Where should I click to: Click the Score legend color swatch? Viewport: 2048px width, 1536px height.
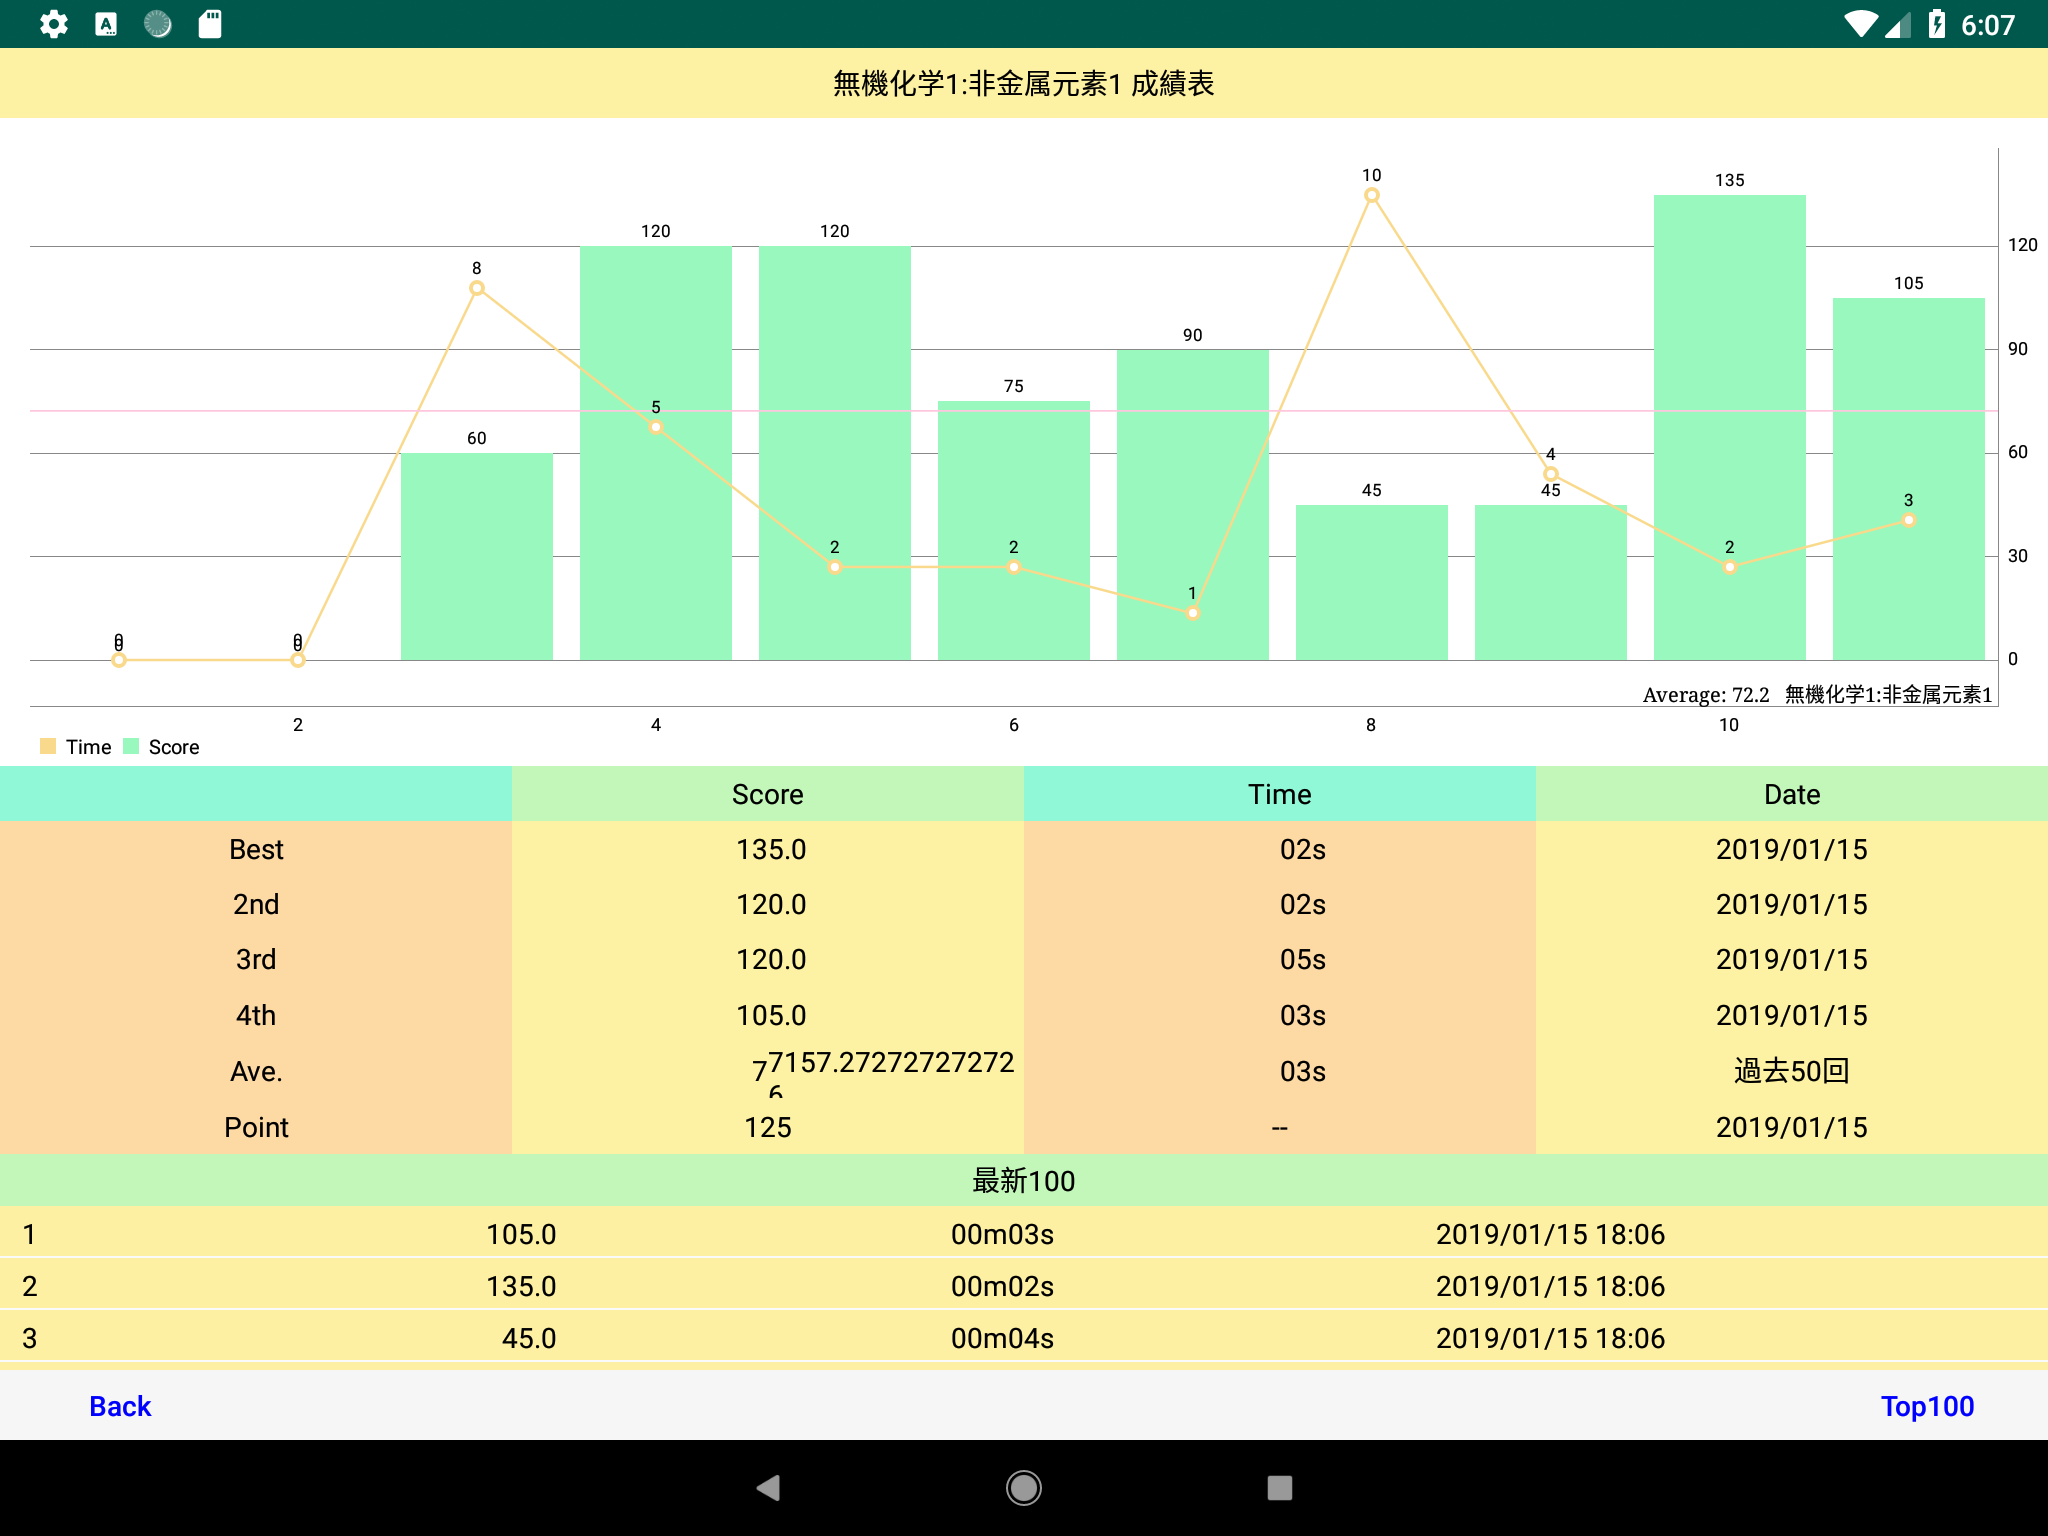click(131, 746)
